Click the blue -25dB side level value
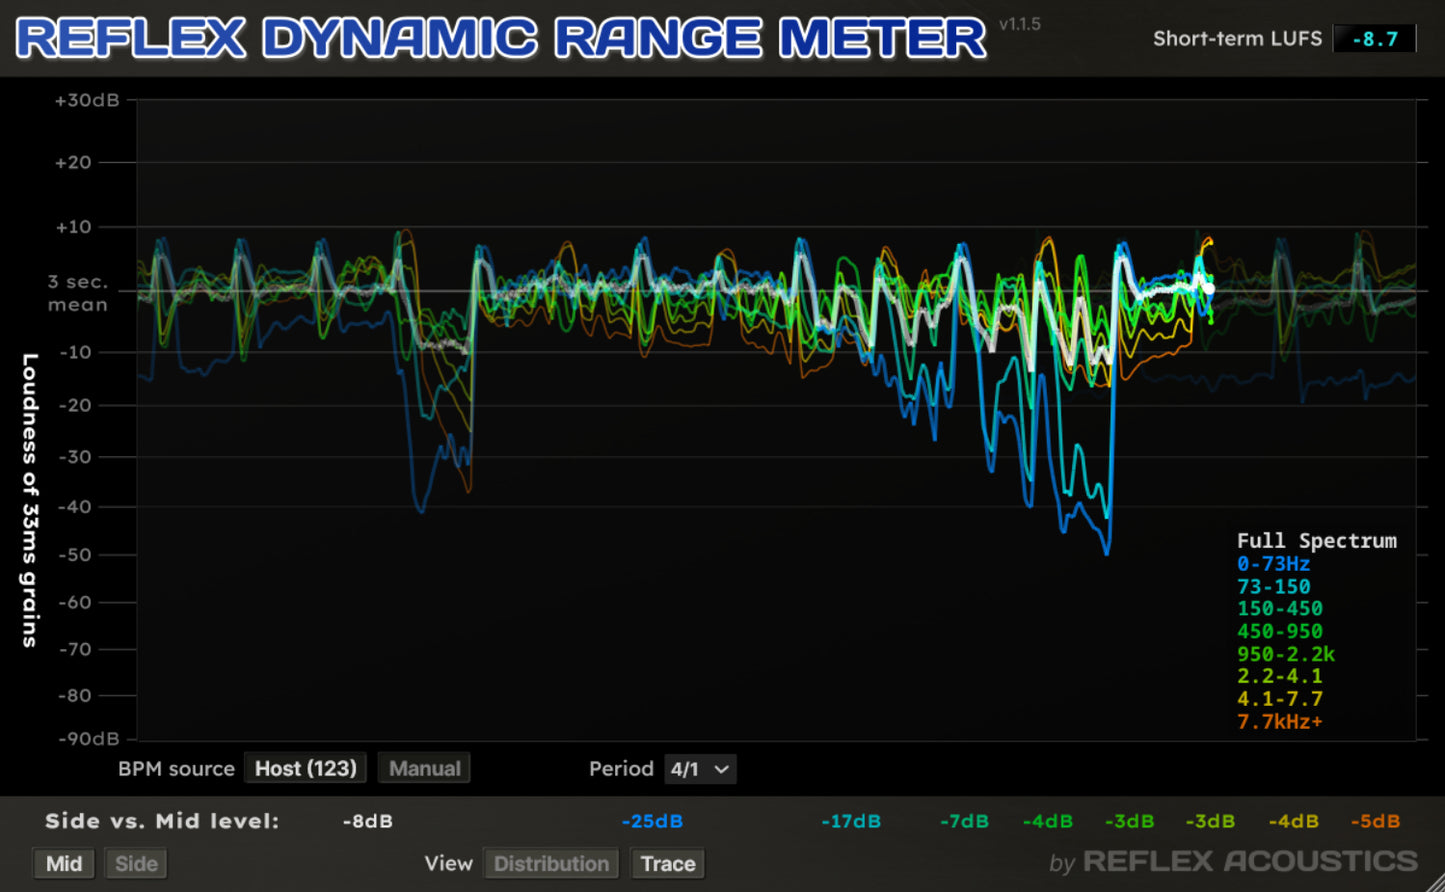Image resolution: width=1445 pixels, height=892 pixels. [x=652, y=821]
